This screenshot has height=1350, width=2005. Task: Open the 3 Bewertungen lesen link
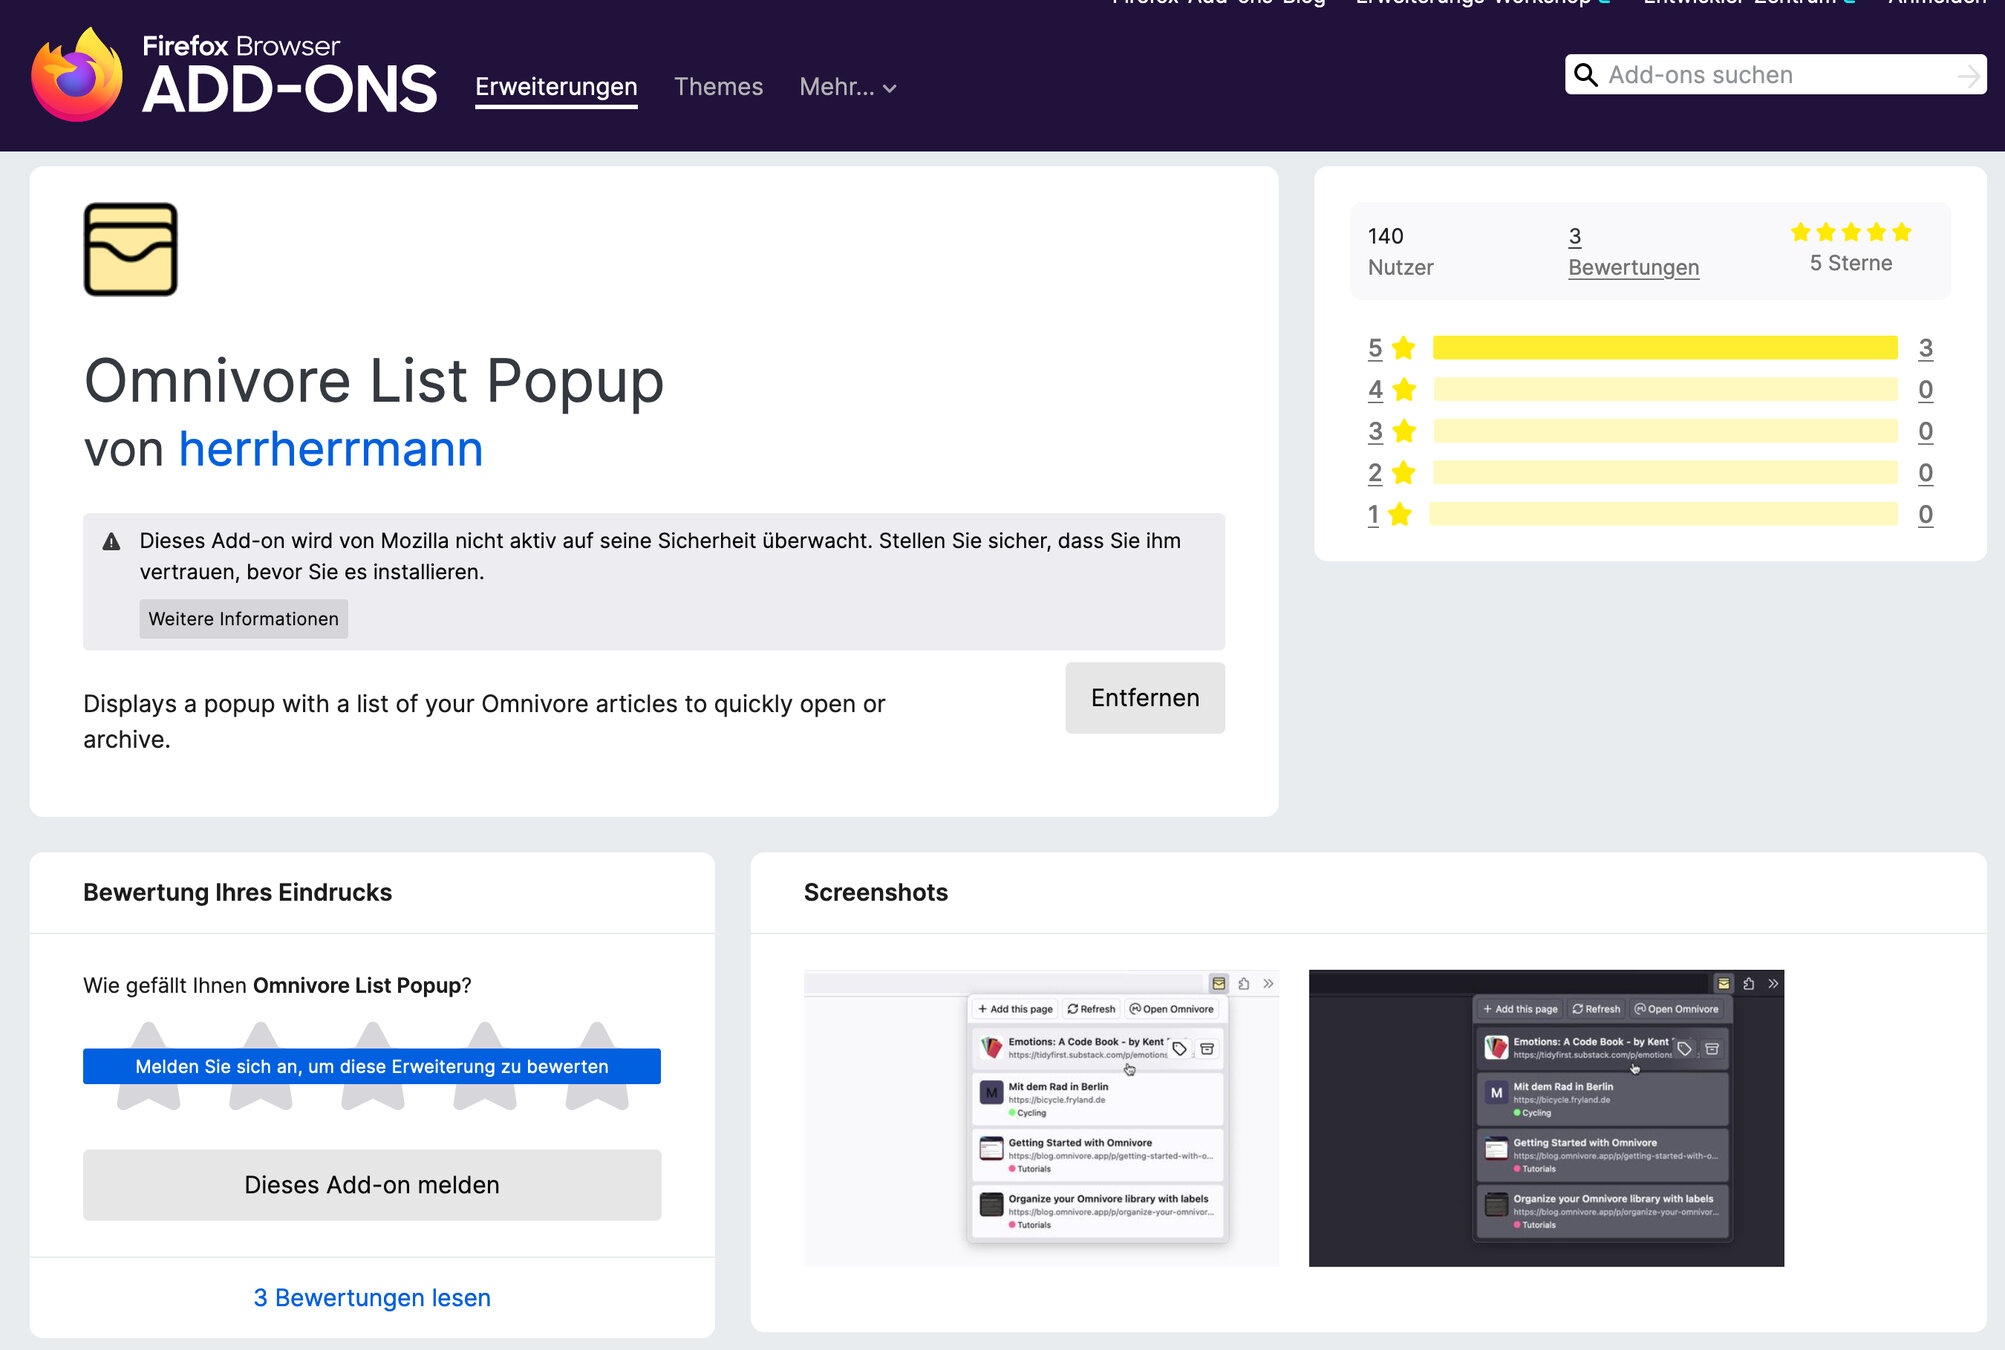372,1298
